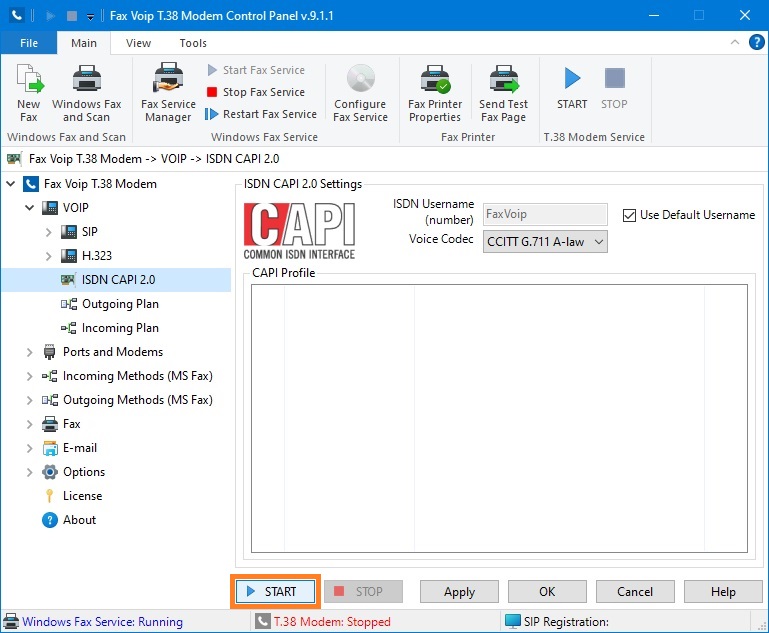The image size is (769, 633).
Task: Click the New Fax icon
Action: [x=29, y=78]
